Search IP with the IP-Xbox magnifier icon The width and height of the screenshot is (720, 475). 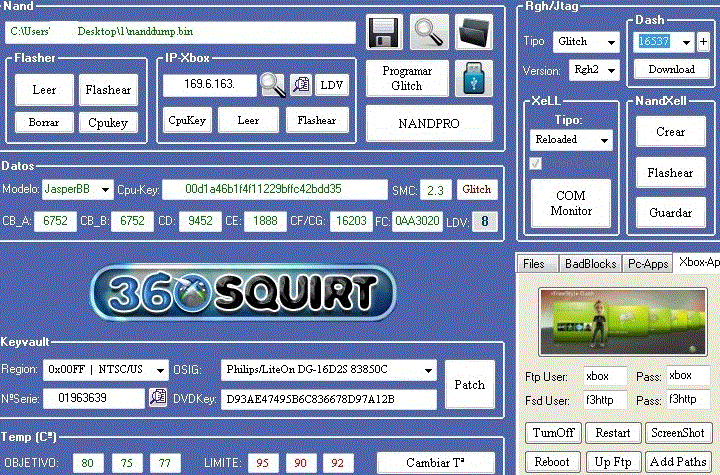(x=273, y=85)
